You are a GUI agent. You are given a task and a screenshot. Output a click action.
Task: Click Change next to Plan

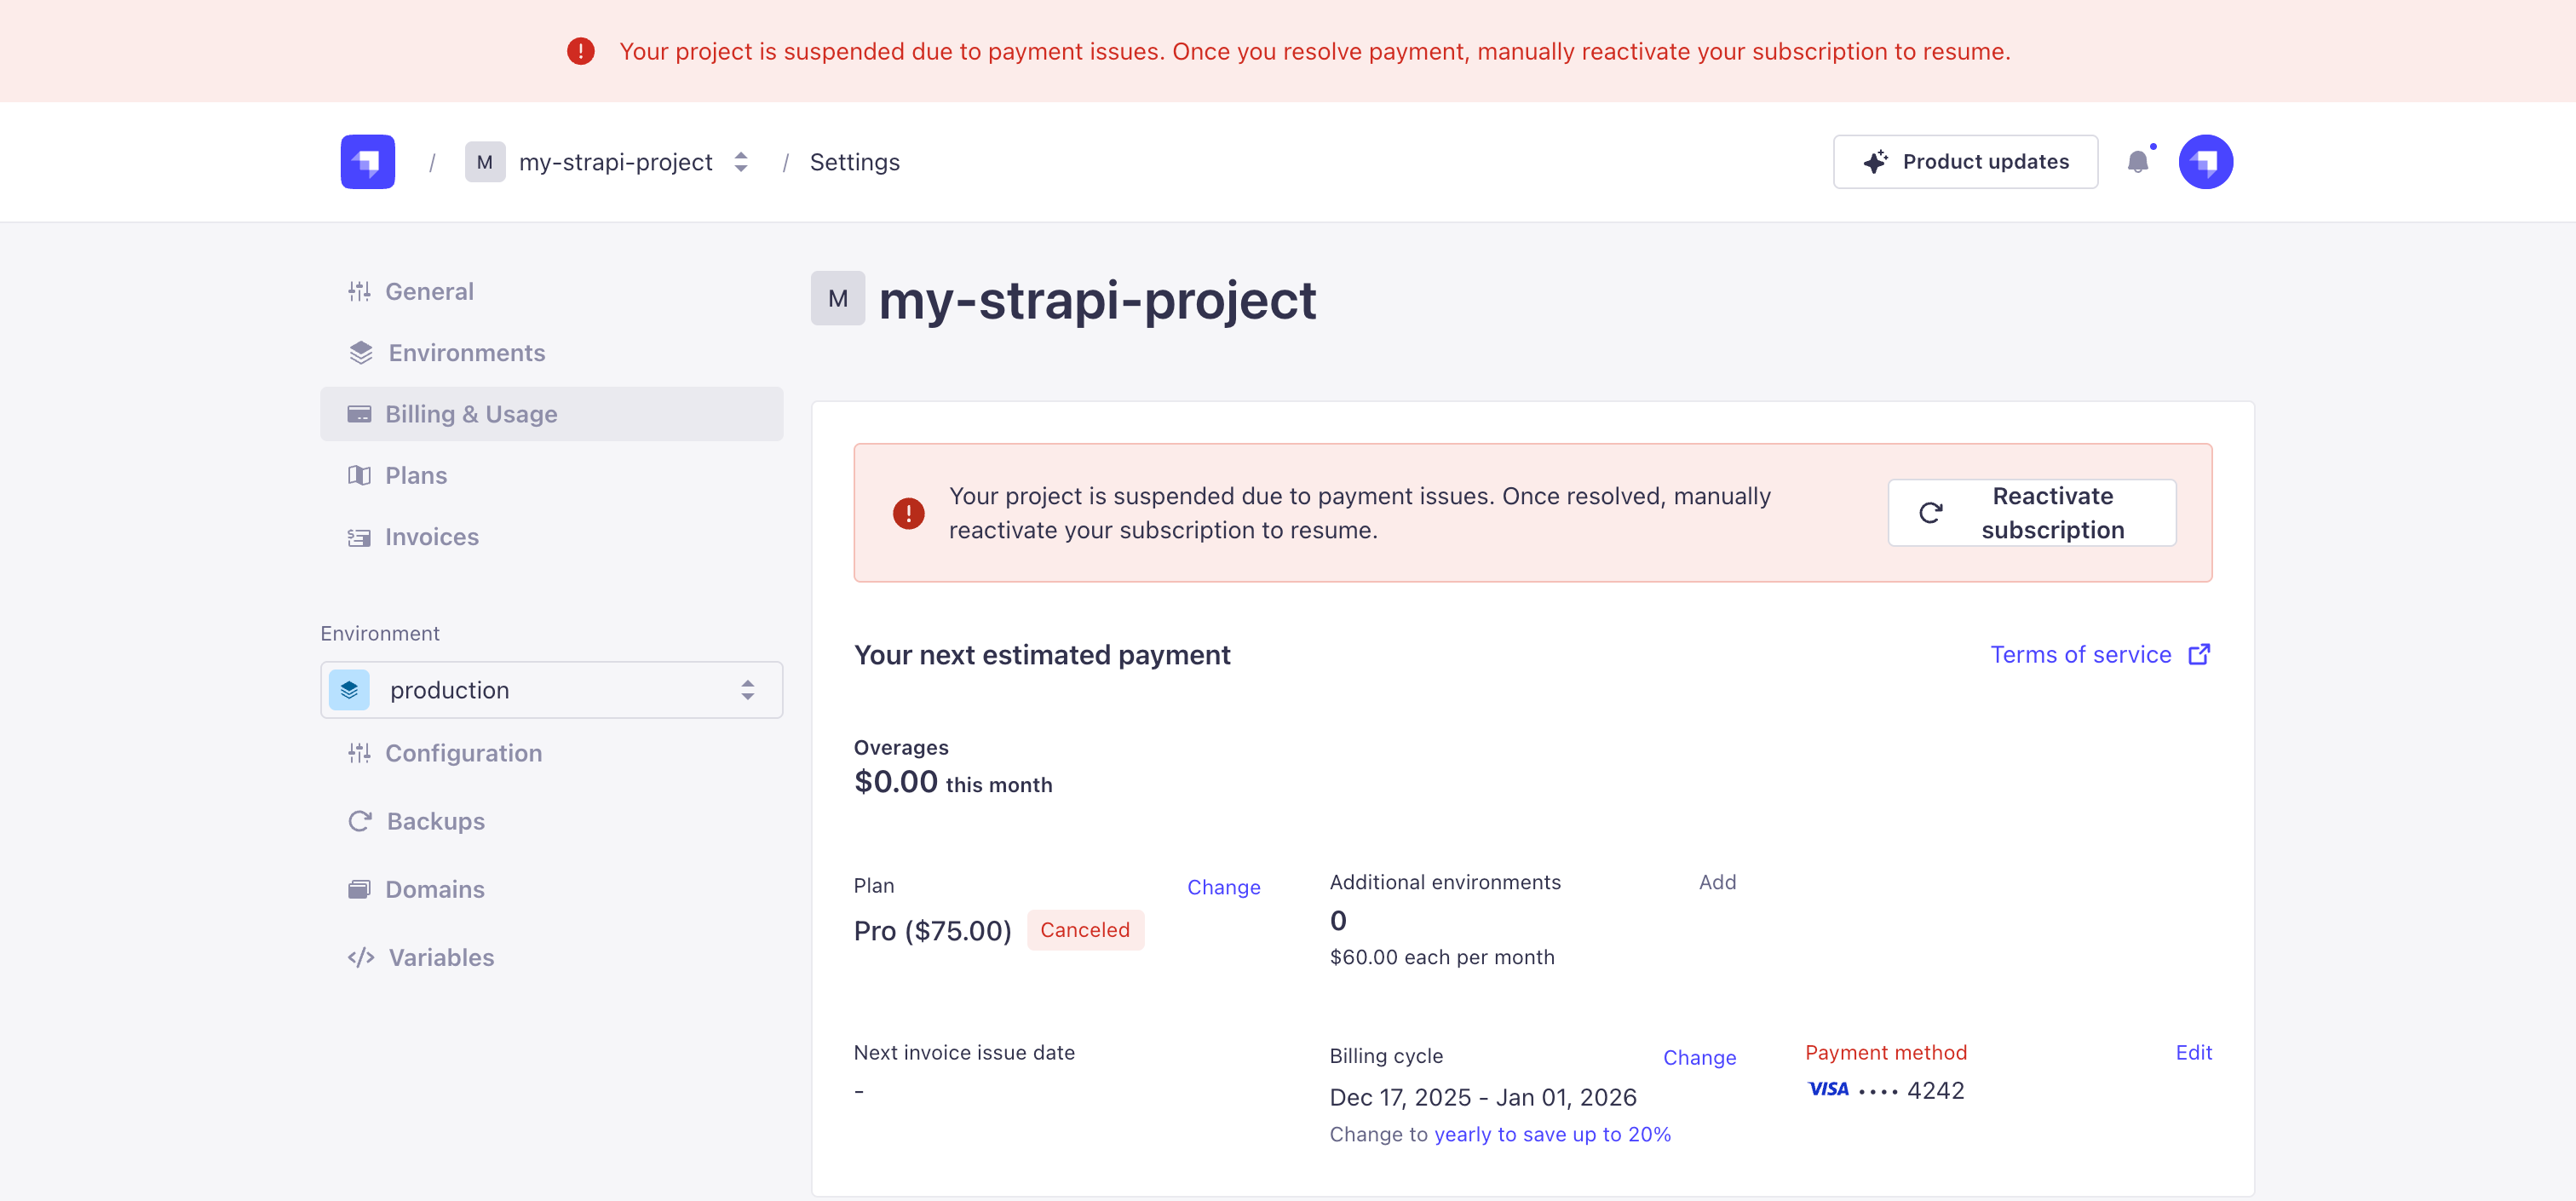click(x=1223, y=887)
